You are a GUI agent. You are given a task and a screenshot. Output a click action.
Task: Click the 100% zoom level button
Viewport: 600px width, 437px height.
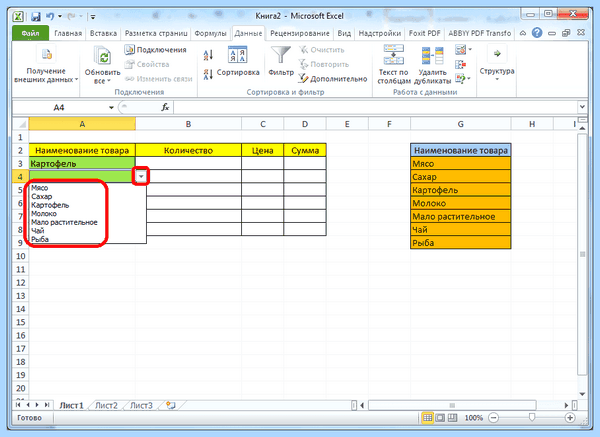click(474, 418)
